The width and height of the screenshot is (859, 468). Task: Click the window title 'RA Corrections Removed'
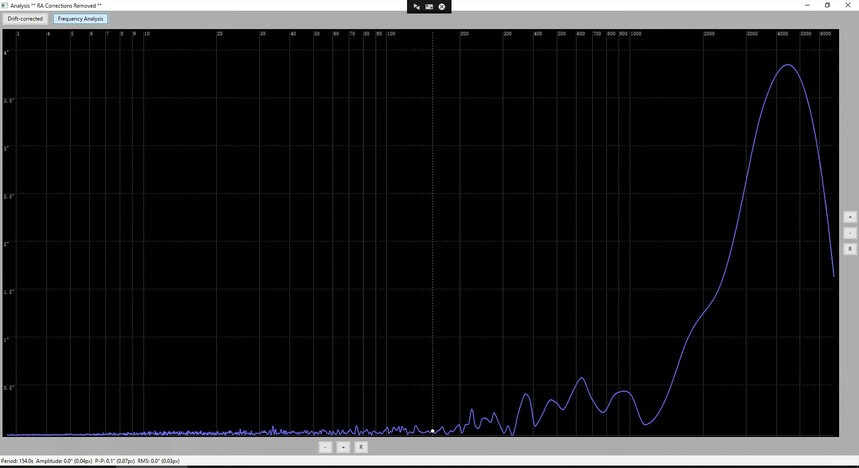pyautogui.click(x=66, y=5)
